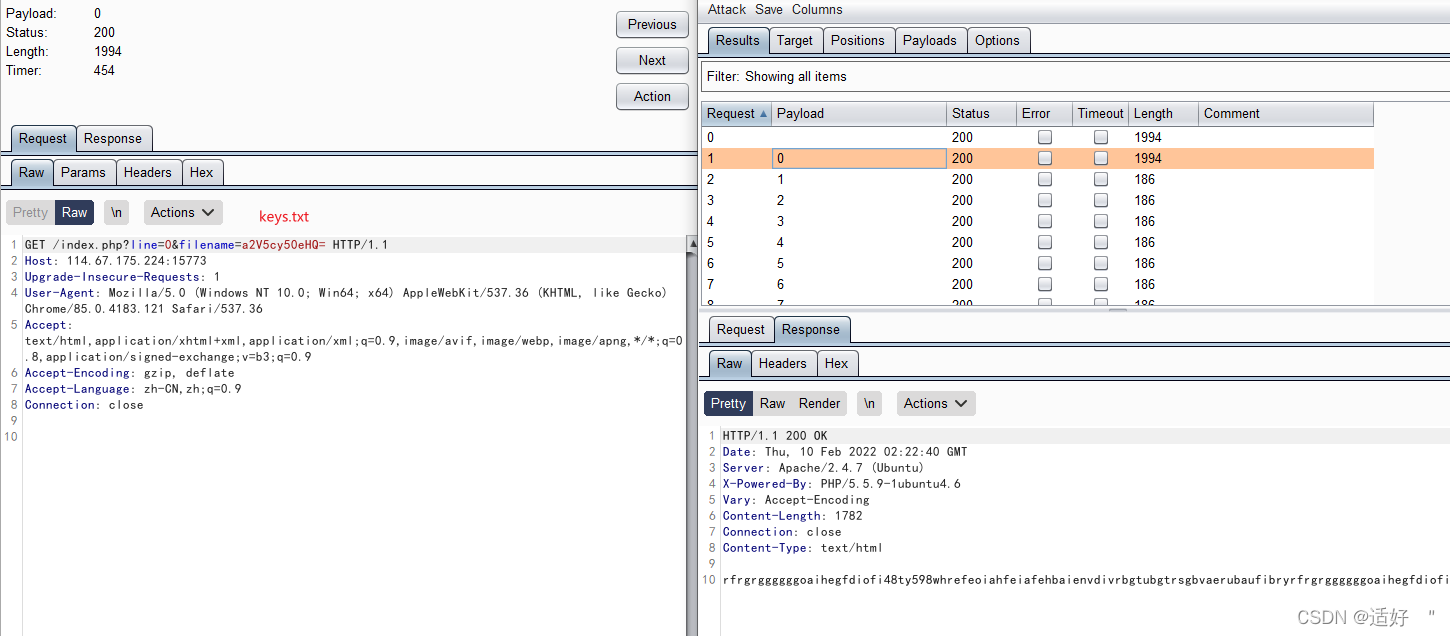
Task: Click the left request editor vertical scrollbar
Action: 691,435
